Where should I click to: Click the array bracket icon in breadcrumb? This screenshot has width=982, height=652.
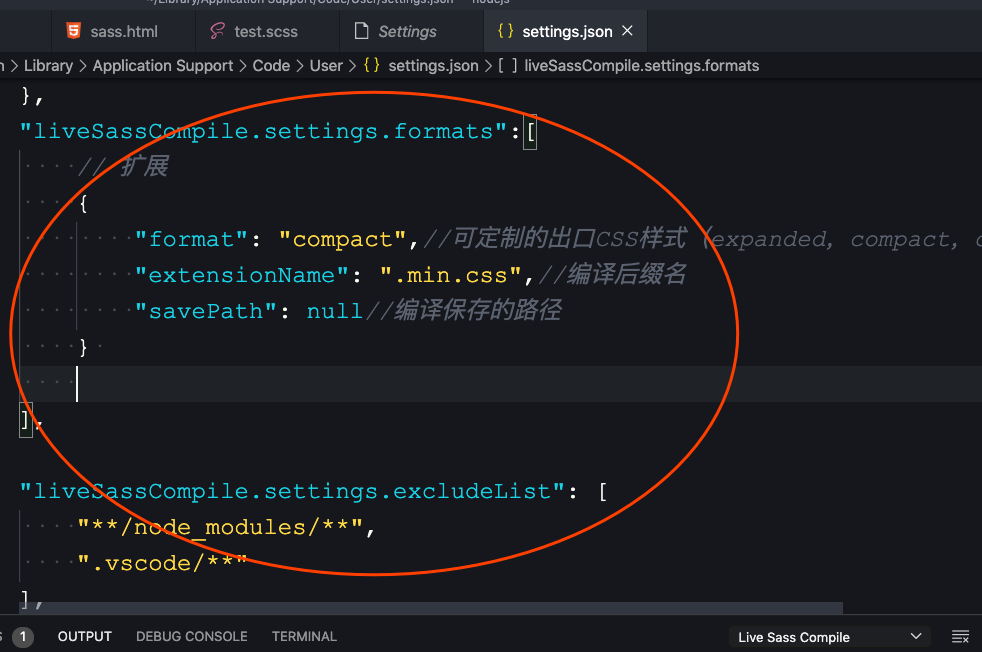507,65
